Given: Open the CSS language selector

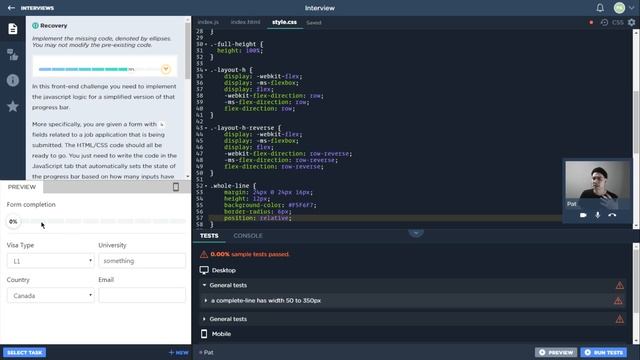Looking at the screenshot, I should click(618, 22).
